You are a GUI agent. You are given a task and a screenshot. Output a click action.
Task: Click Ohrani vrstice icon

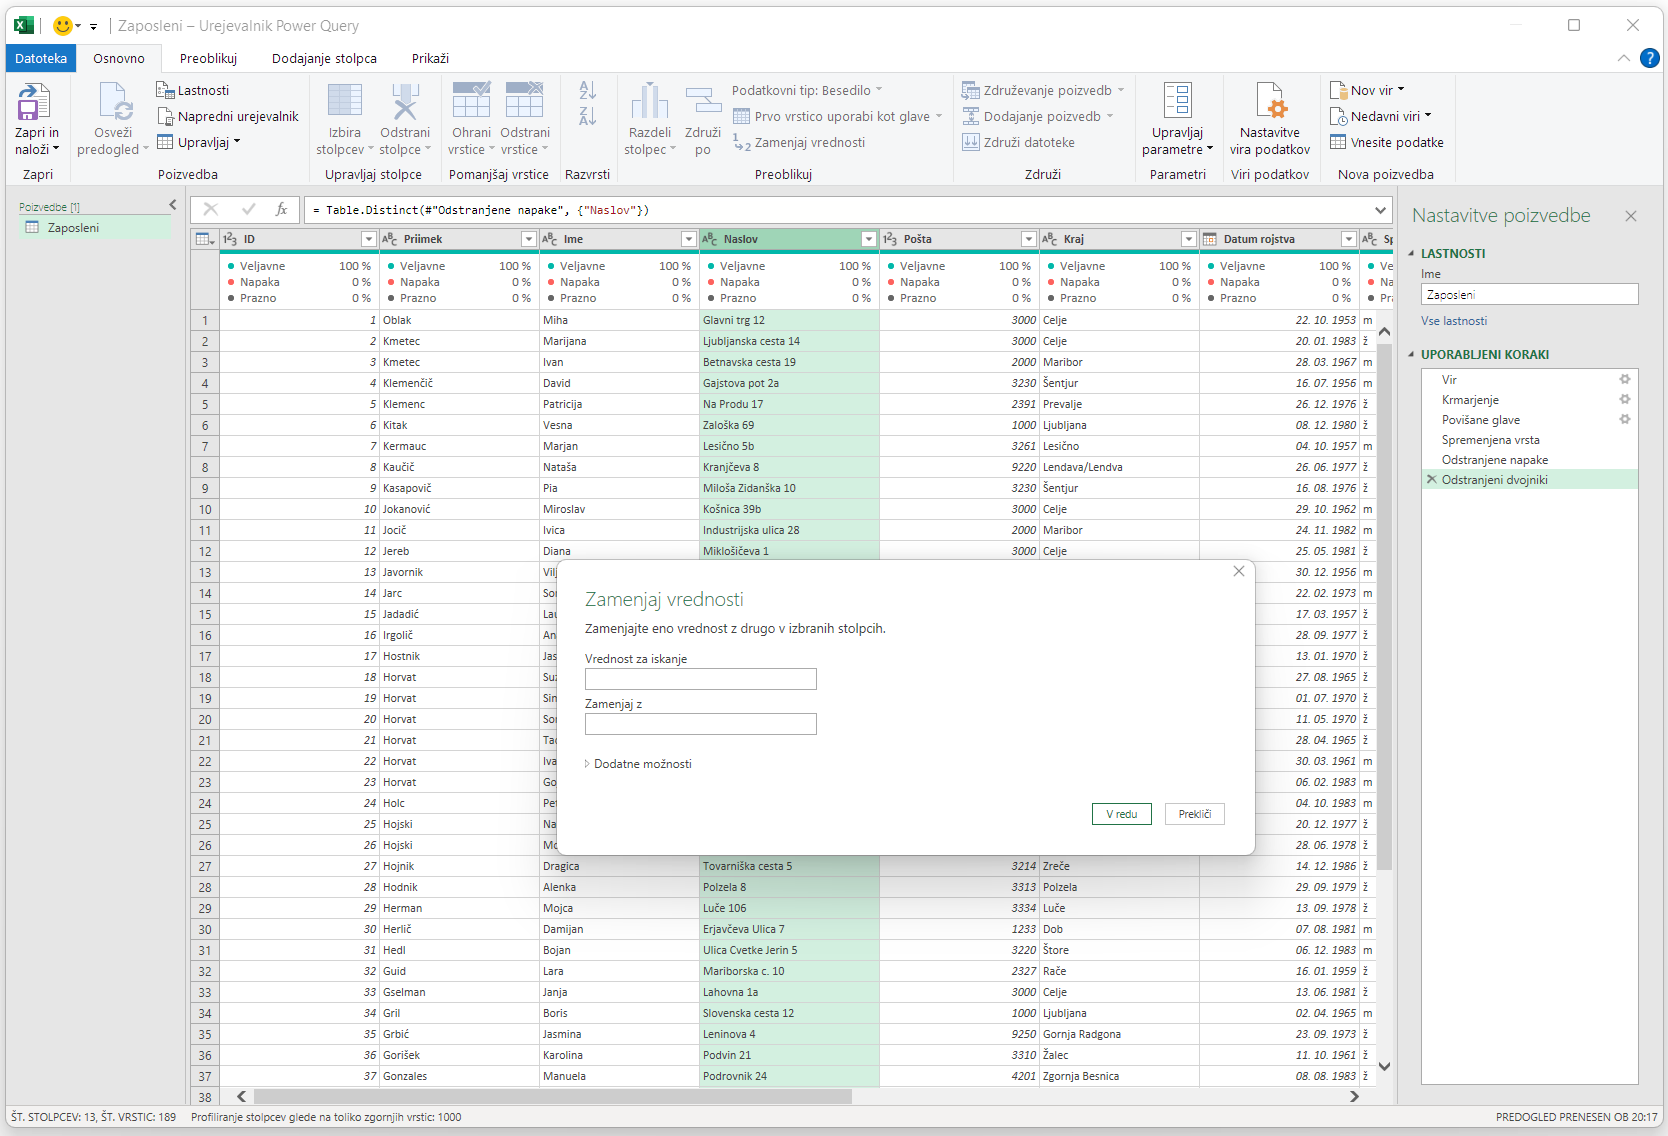click(x=471, y=101)
